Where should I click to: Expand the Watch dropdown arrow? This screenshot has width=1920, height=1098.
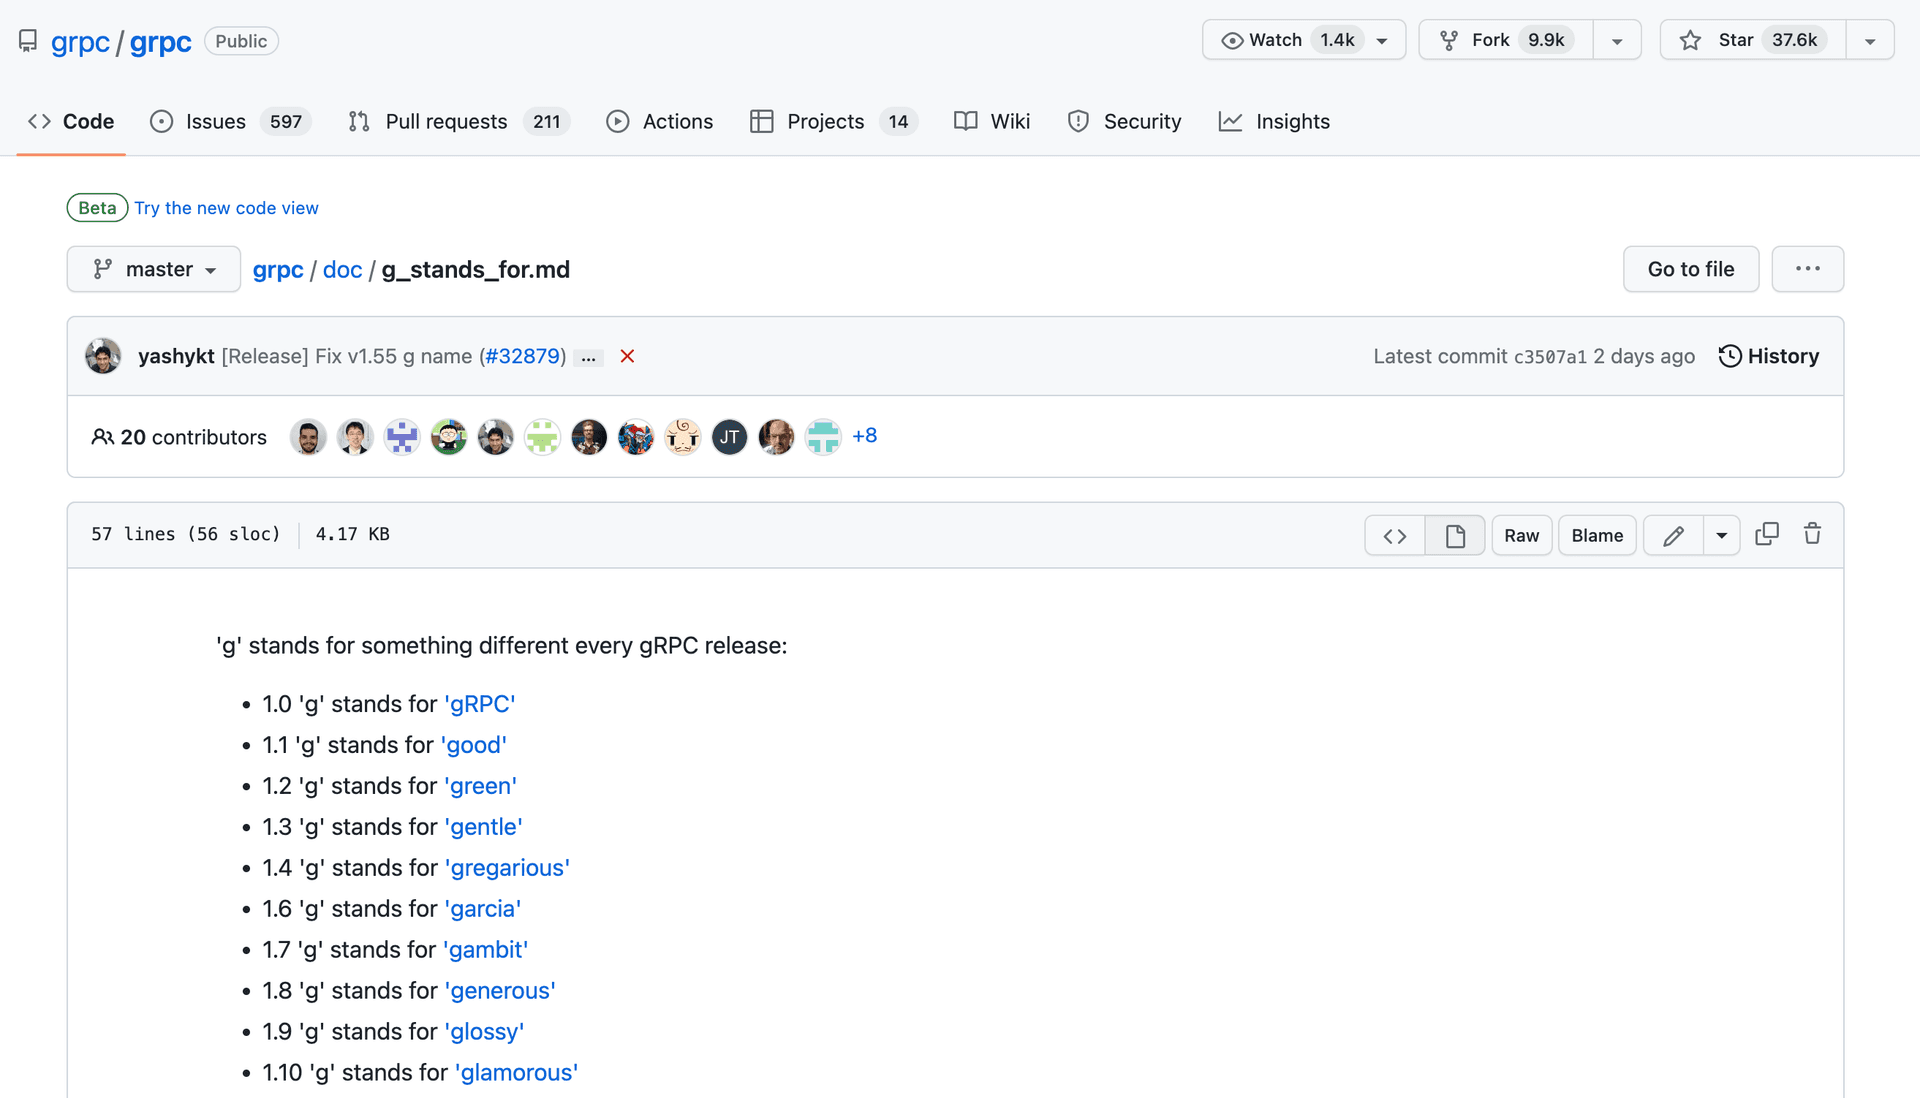coord(1383,40)
